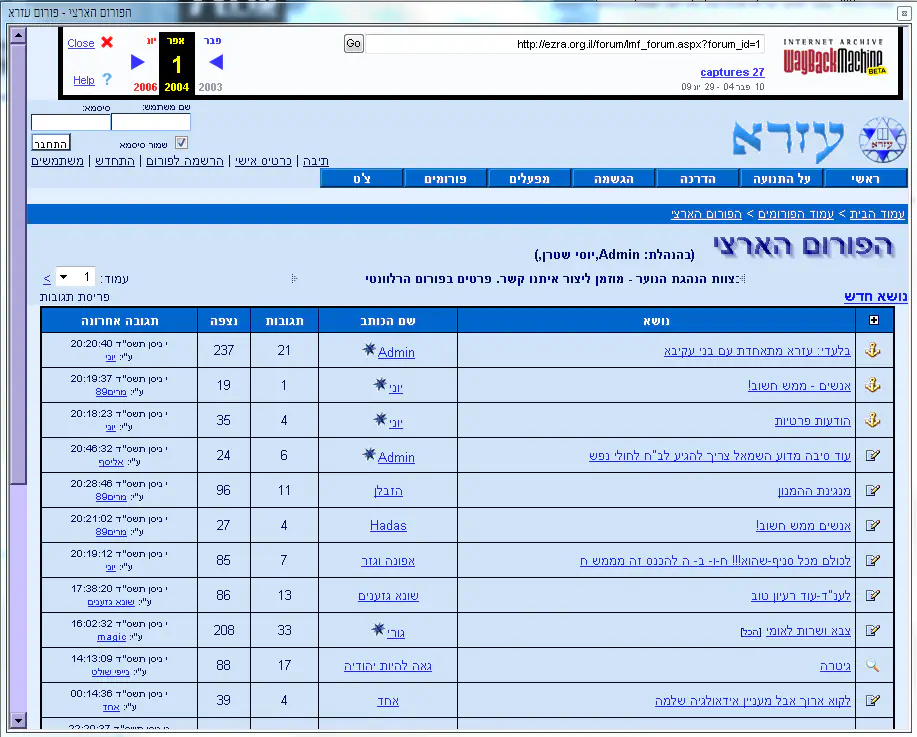Open the הדרכה navigation tab
Screen dimensions: 917x737
point(698,178)
